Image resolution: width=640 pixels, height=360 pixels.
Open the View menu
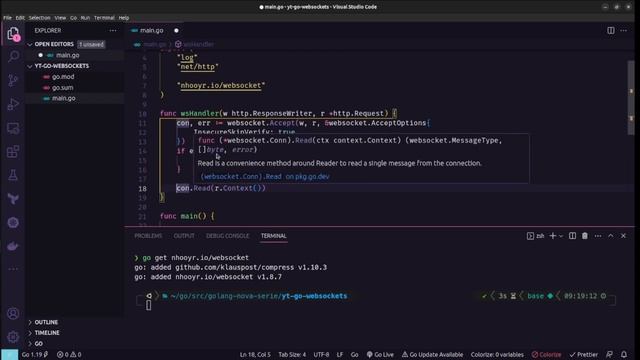coord(60,18)
